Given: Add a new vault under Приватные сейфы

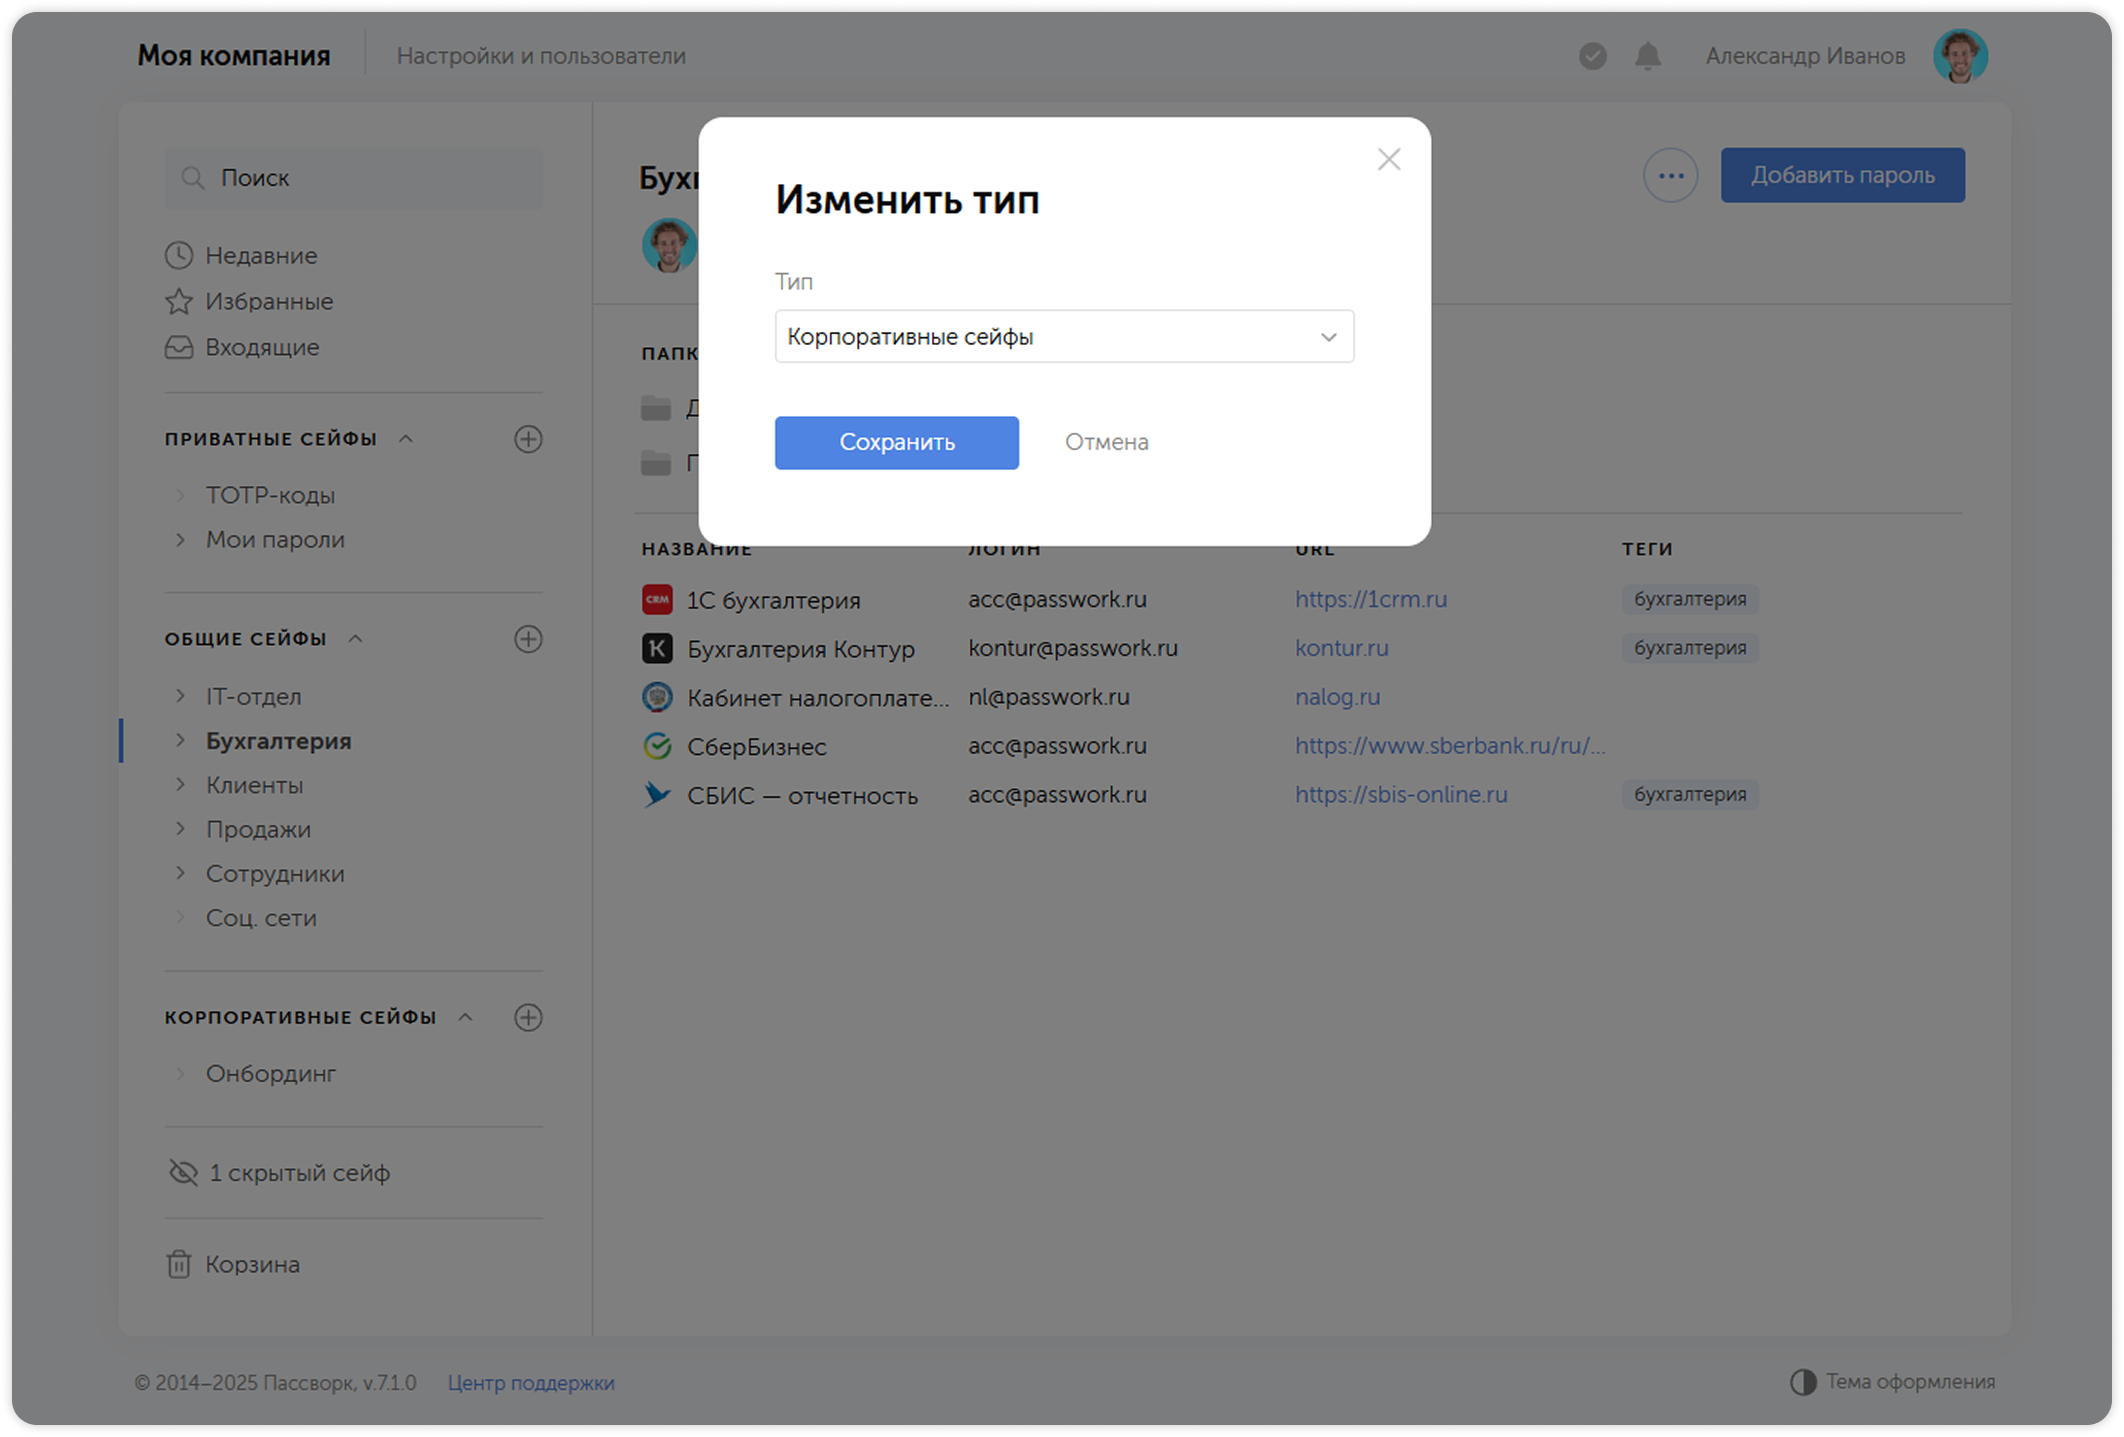Looking at the screenshot, I should 528,439.
